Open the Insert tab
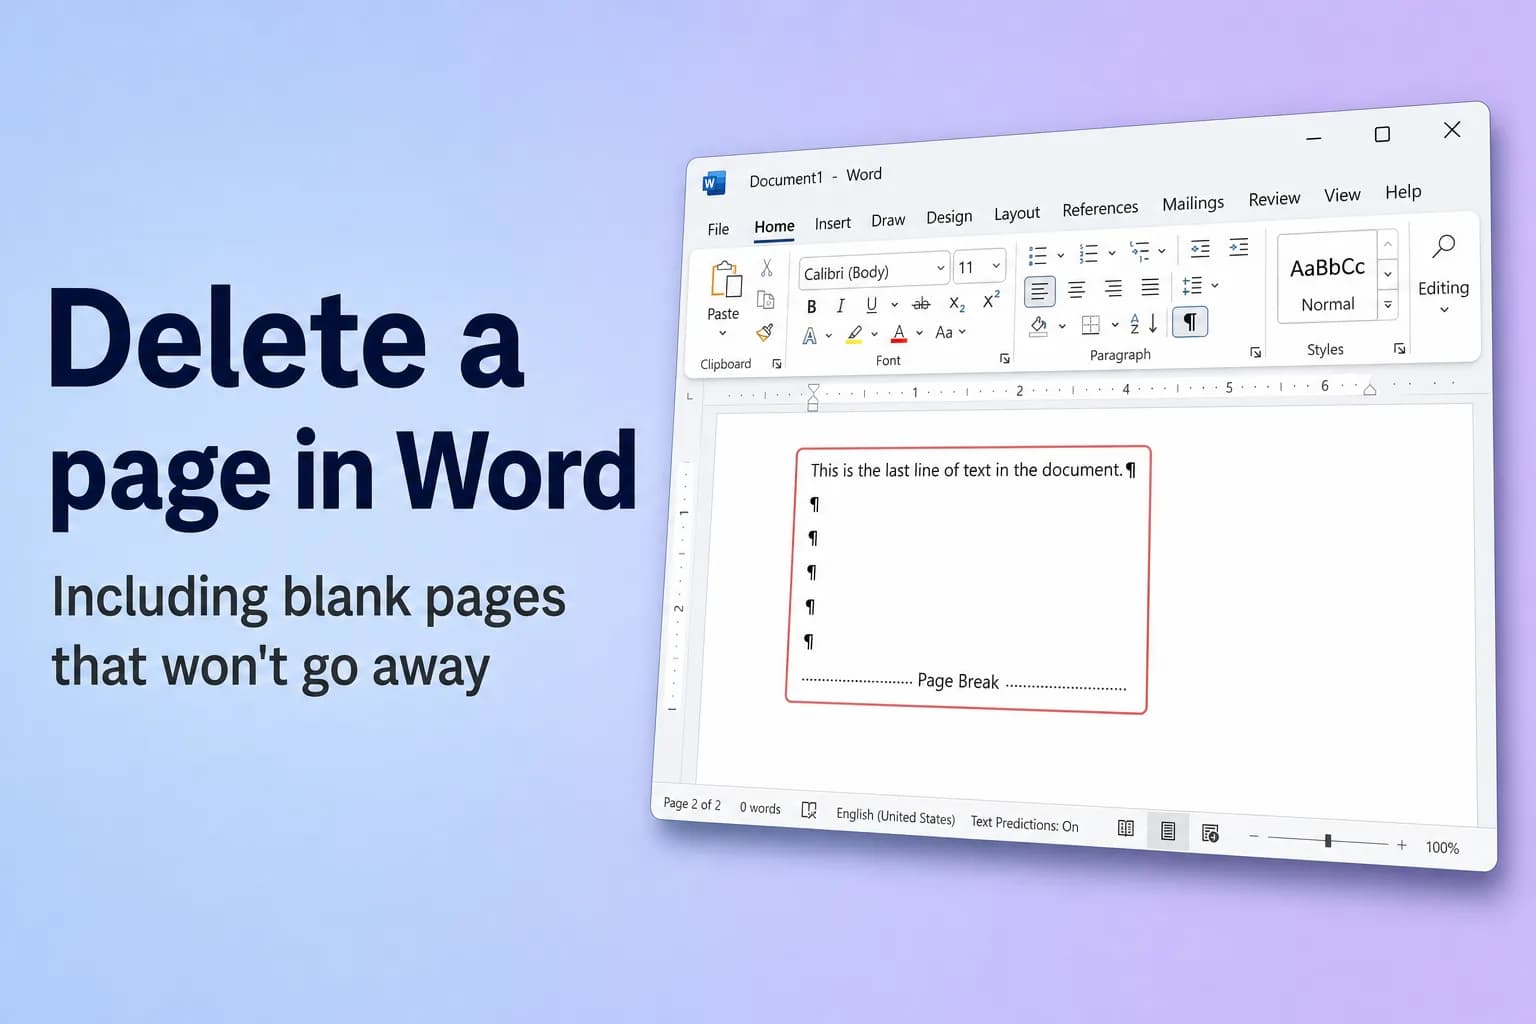The width and height of the screenshot is (1536, 1024). click(x=832, y=223)
